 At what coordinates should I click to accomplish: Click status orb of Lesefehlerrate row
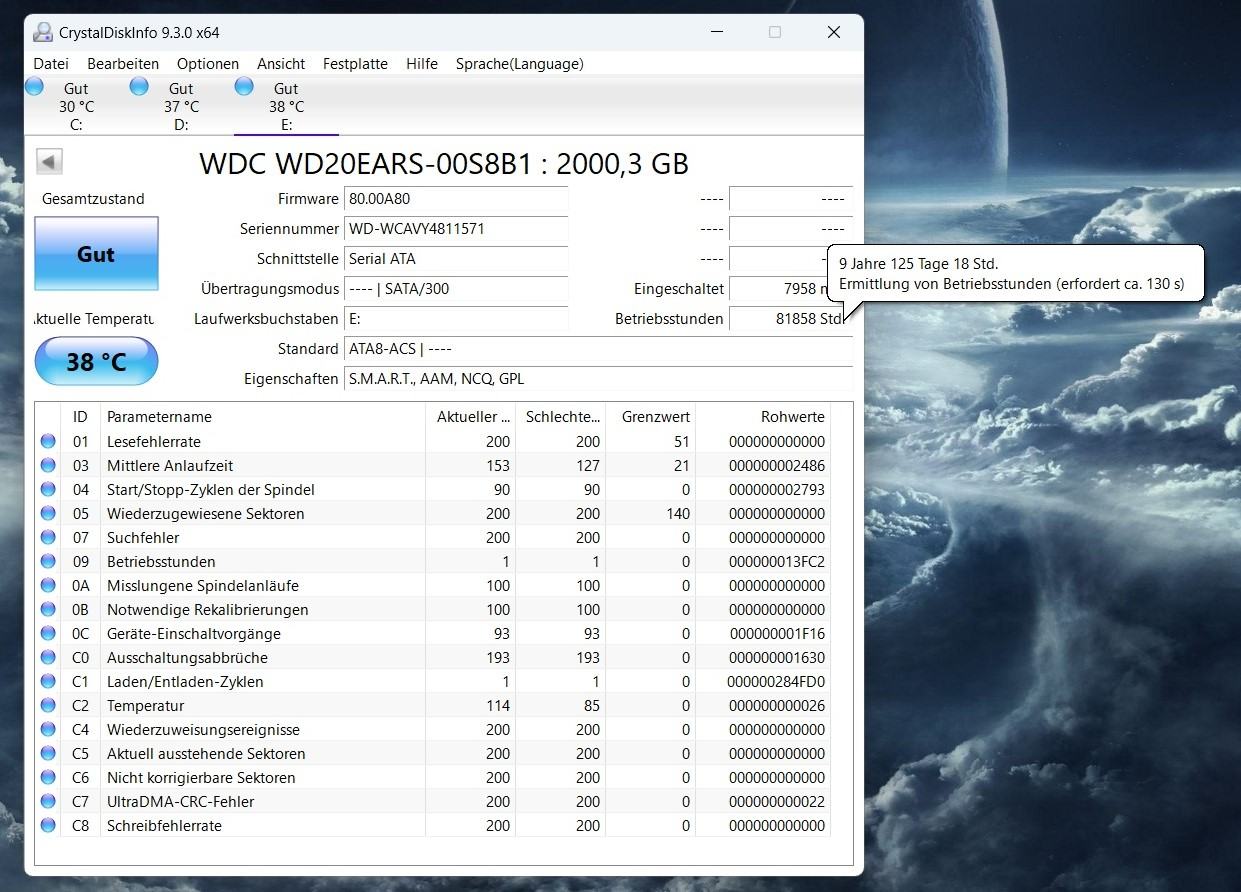[x=48, y=442]
